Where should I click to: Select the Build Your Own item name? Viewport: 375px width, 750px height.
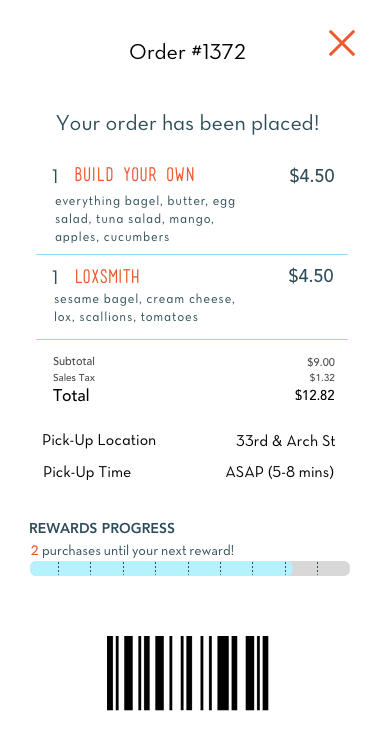134,175
